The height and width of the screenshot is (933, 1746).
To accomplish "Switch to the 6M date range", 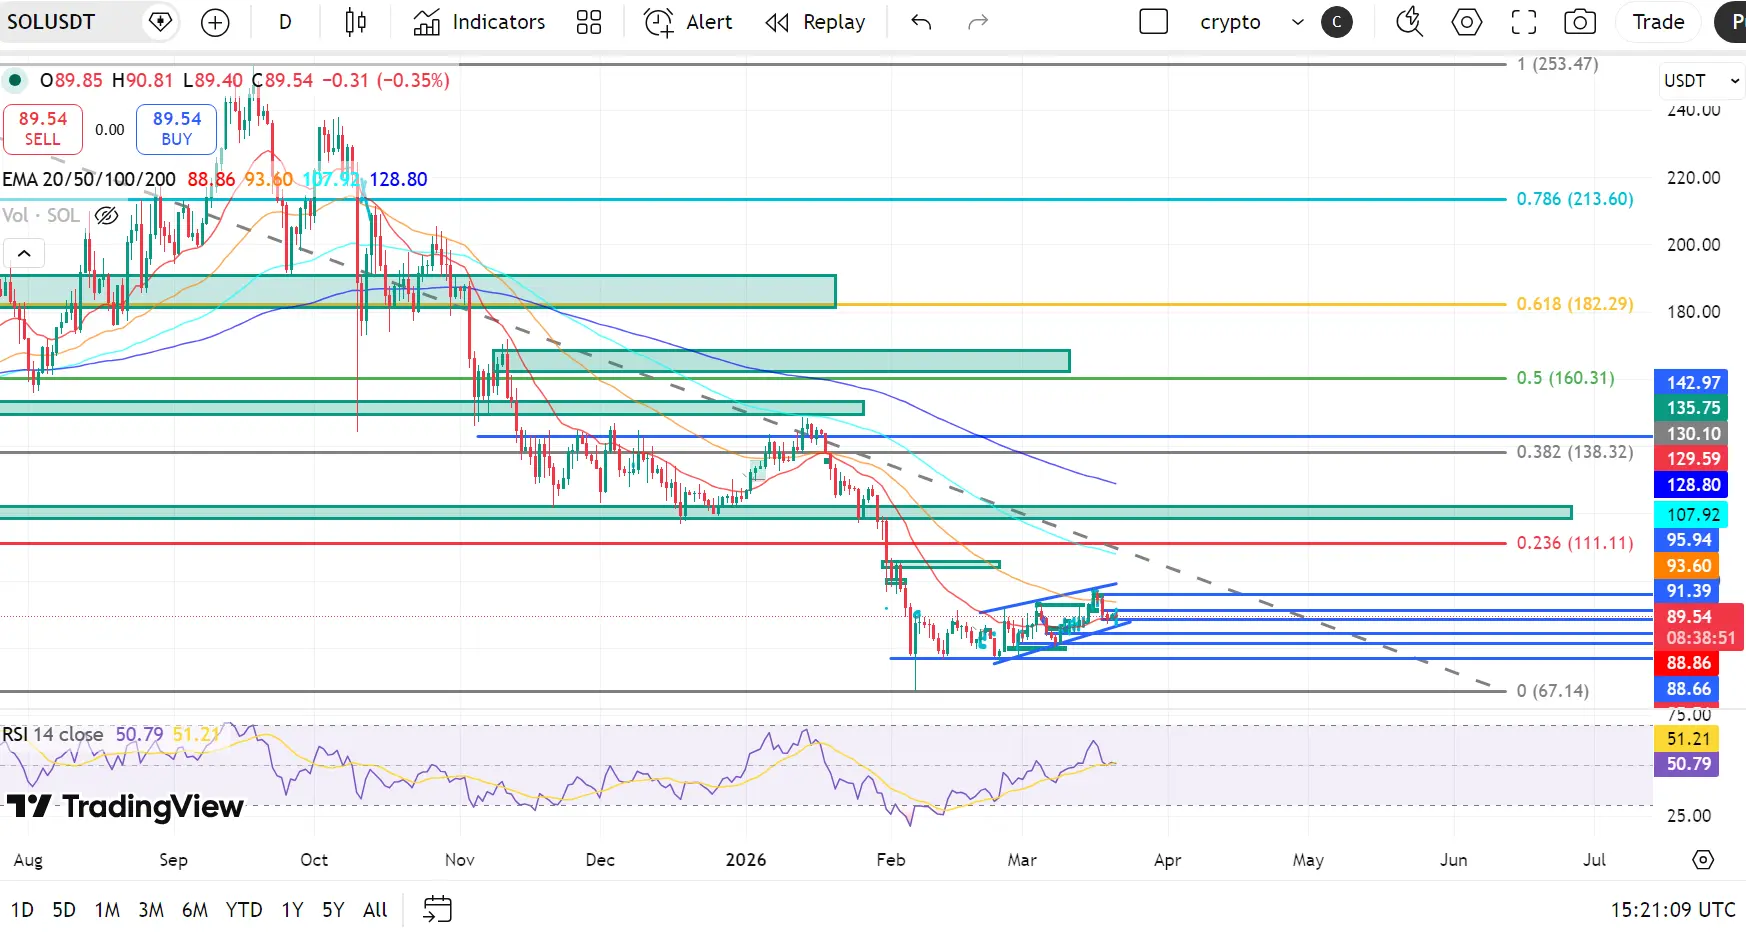I will pos(195,909).
